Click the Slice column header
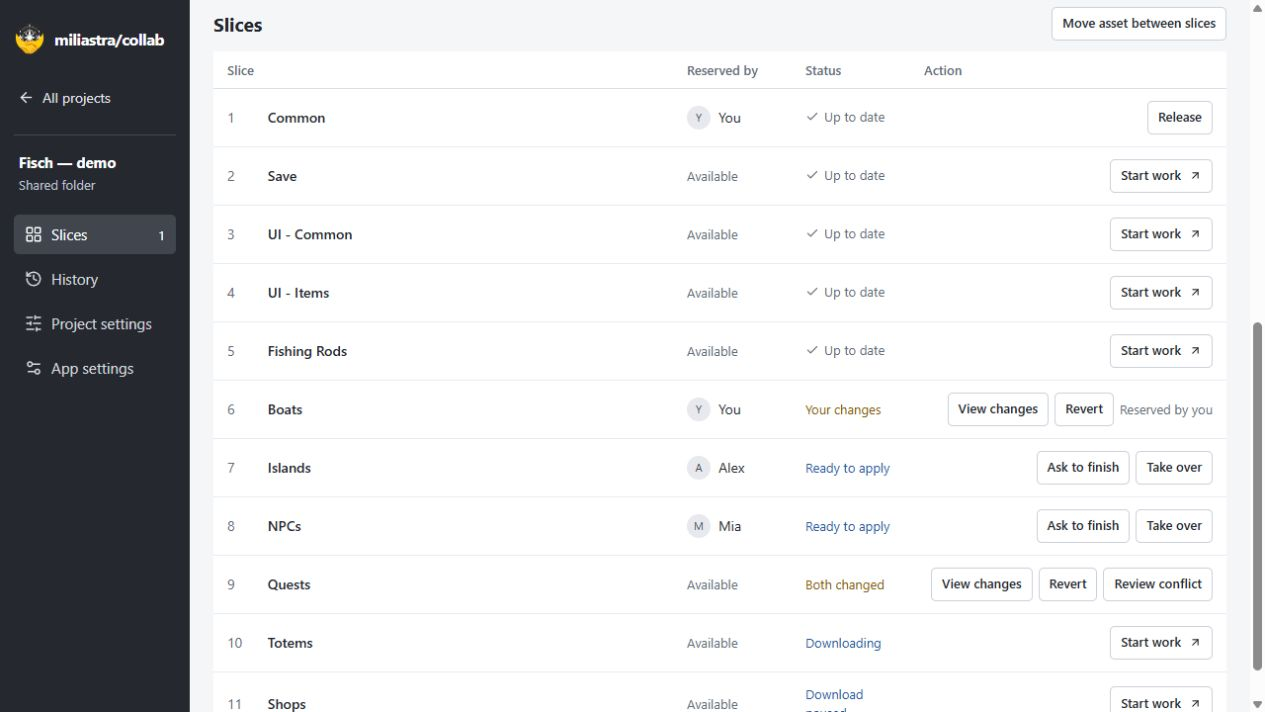The width and height of the screenshot is (1265, 712). coord(240,71)
